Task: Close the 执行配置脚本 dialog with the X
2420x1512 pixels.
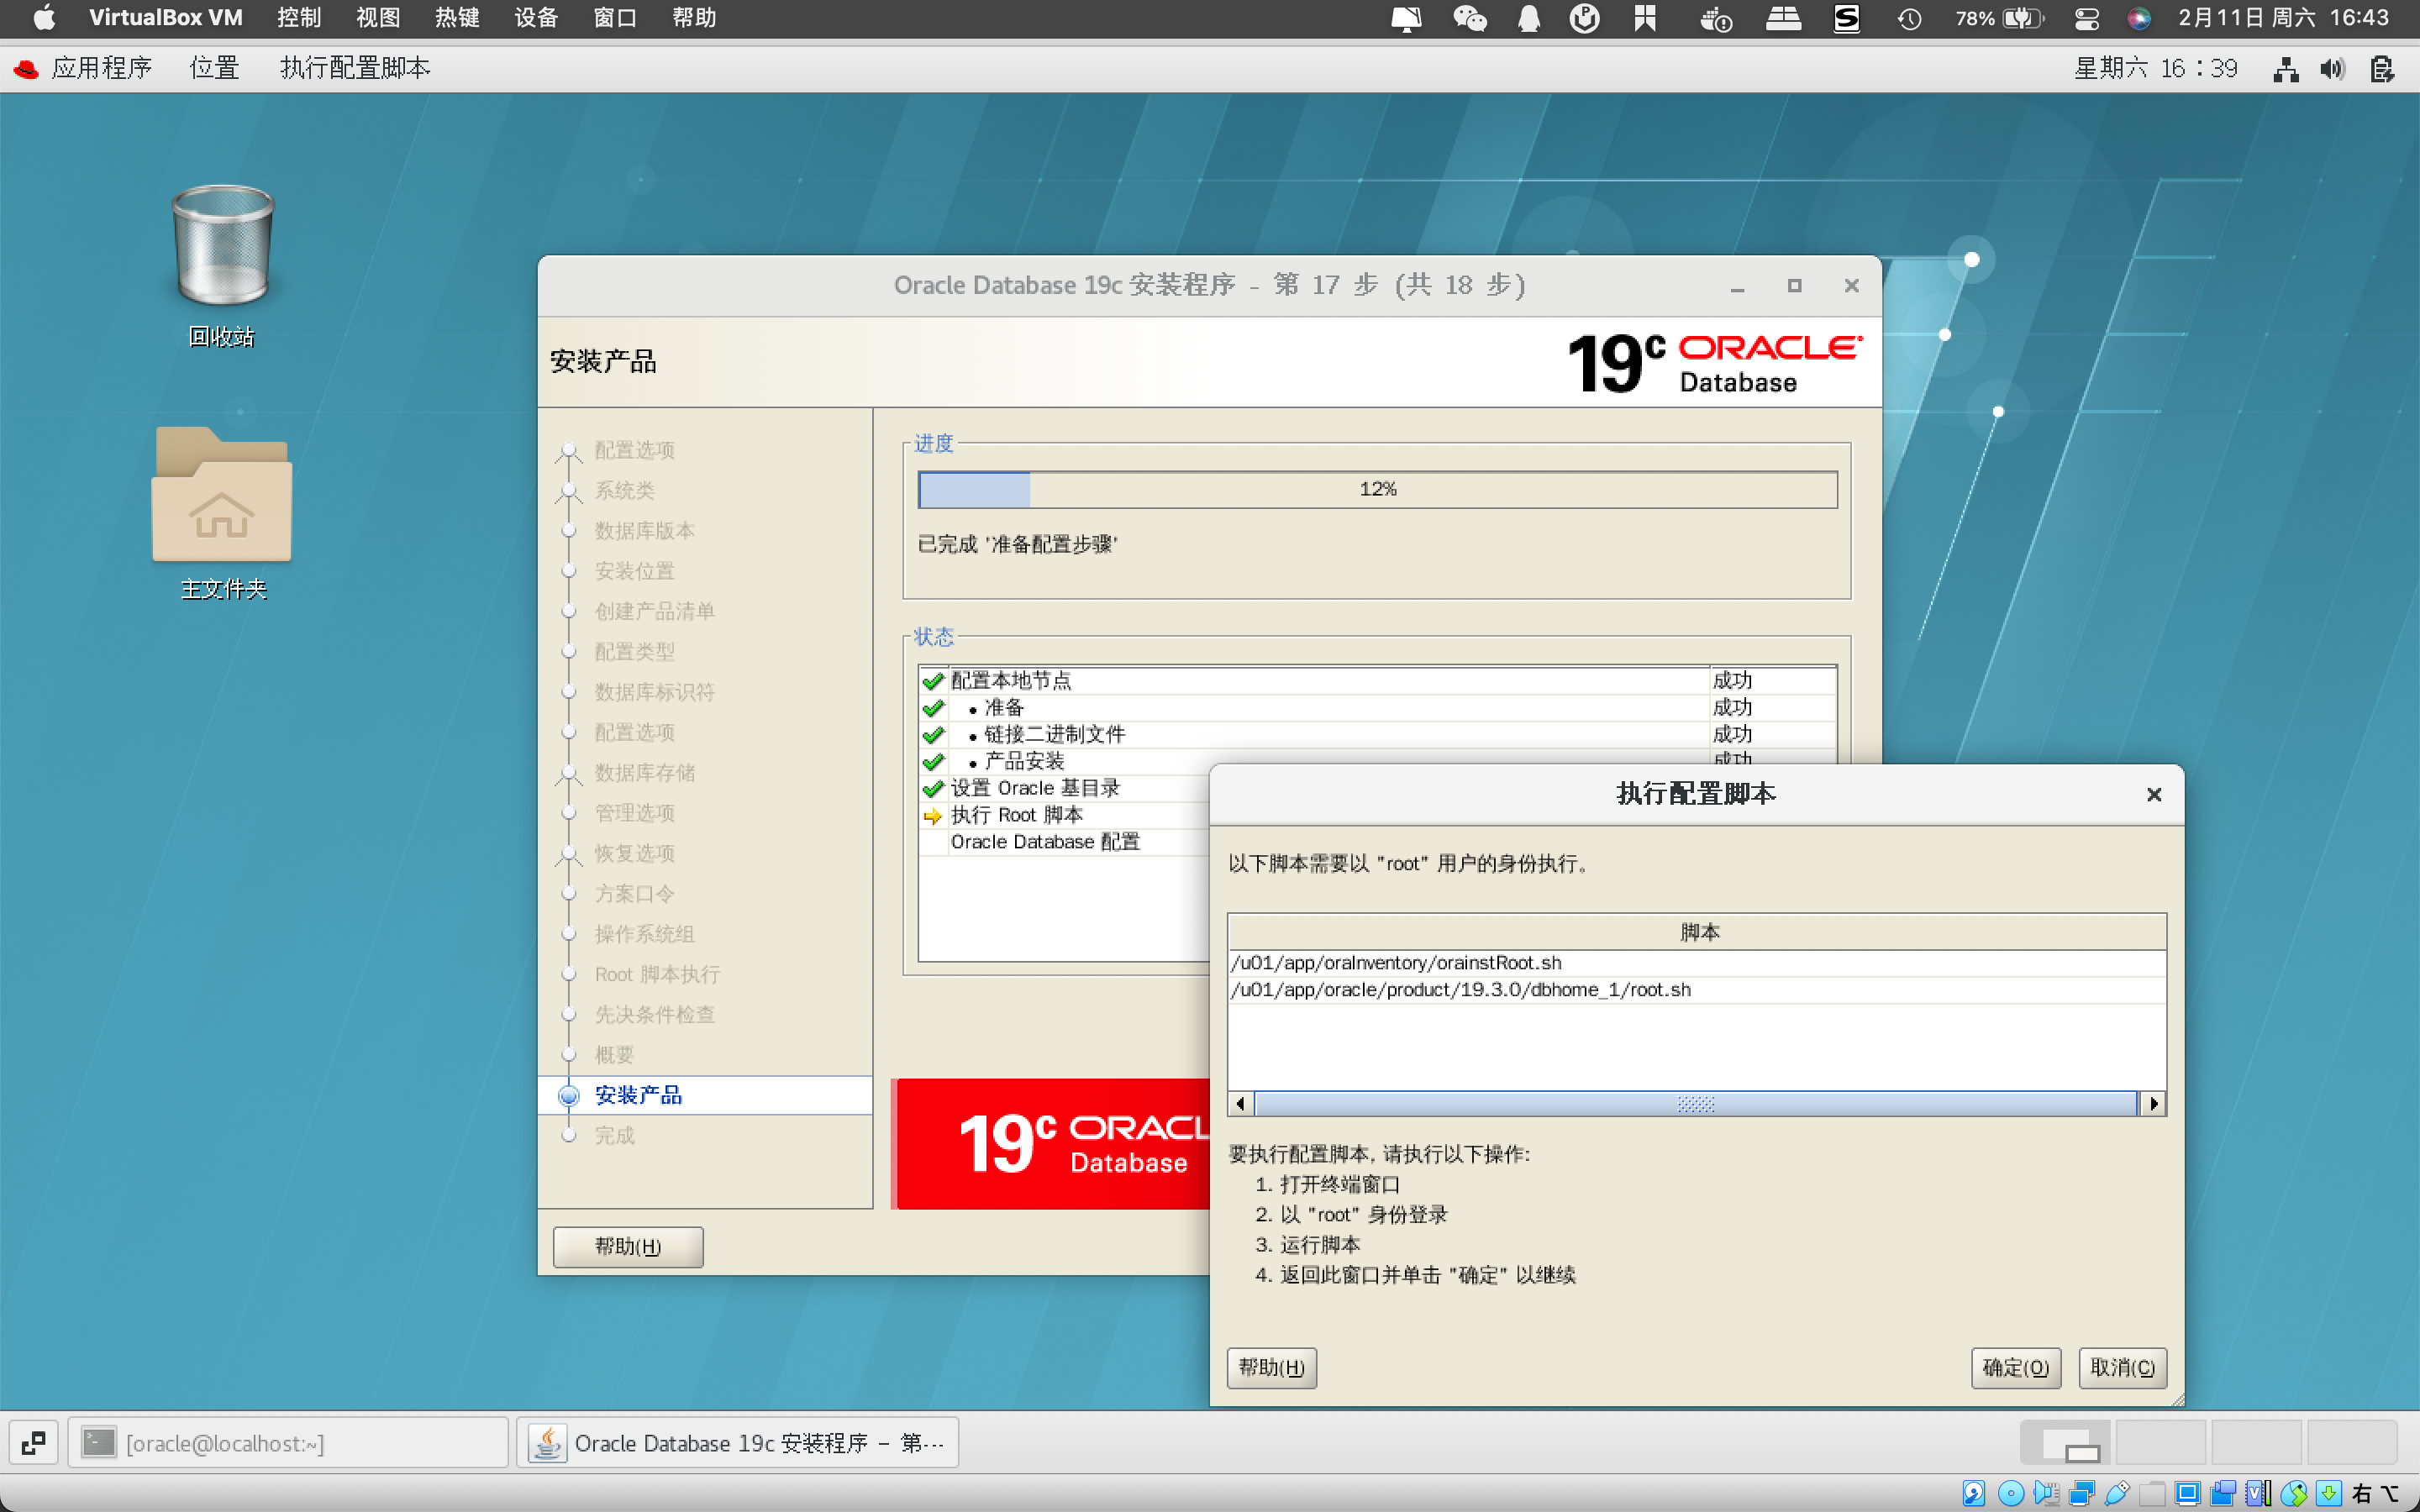Action: coord(2154,794)
